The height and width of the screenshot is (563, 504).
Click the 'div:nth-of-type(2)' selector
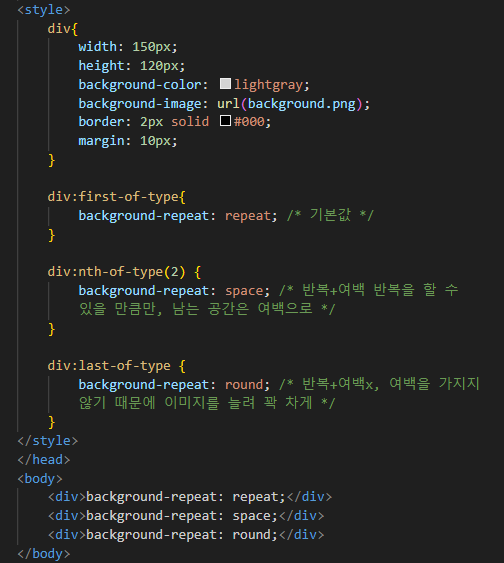pos(117,272)
